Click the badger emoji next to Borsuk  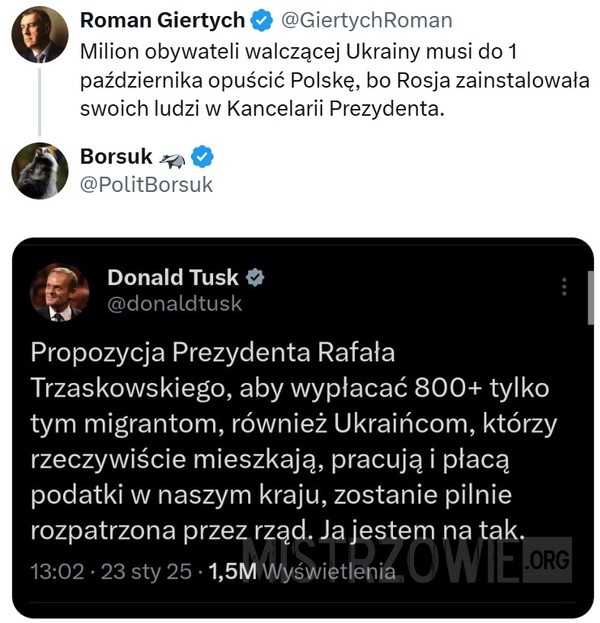point(172,161)
